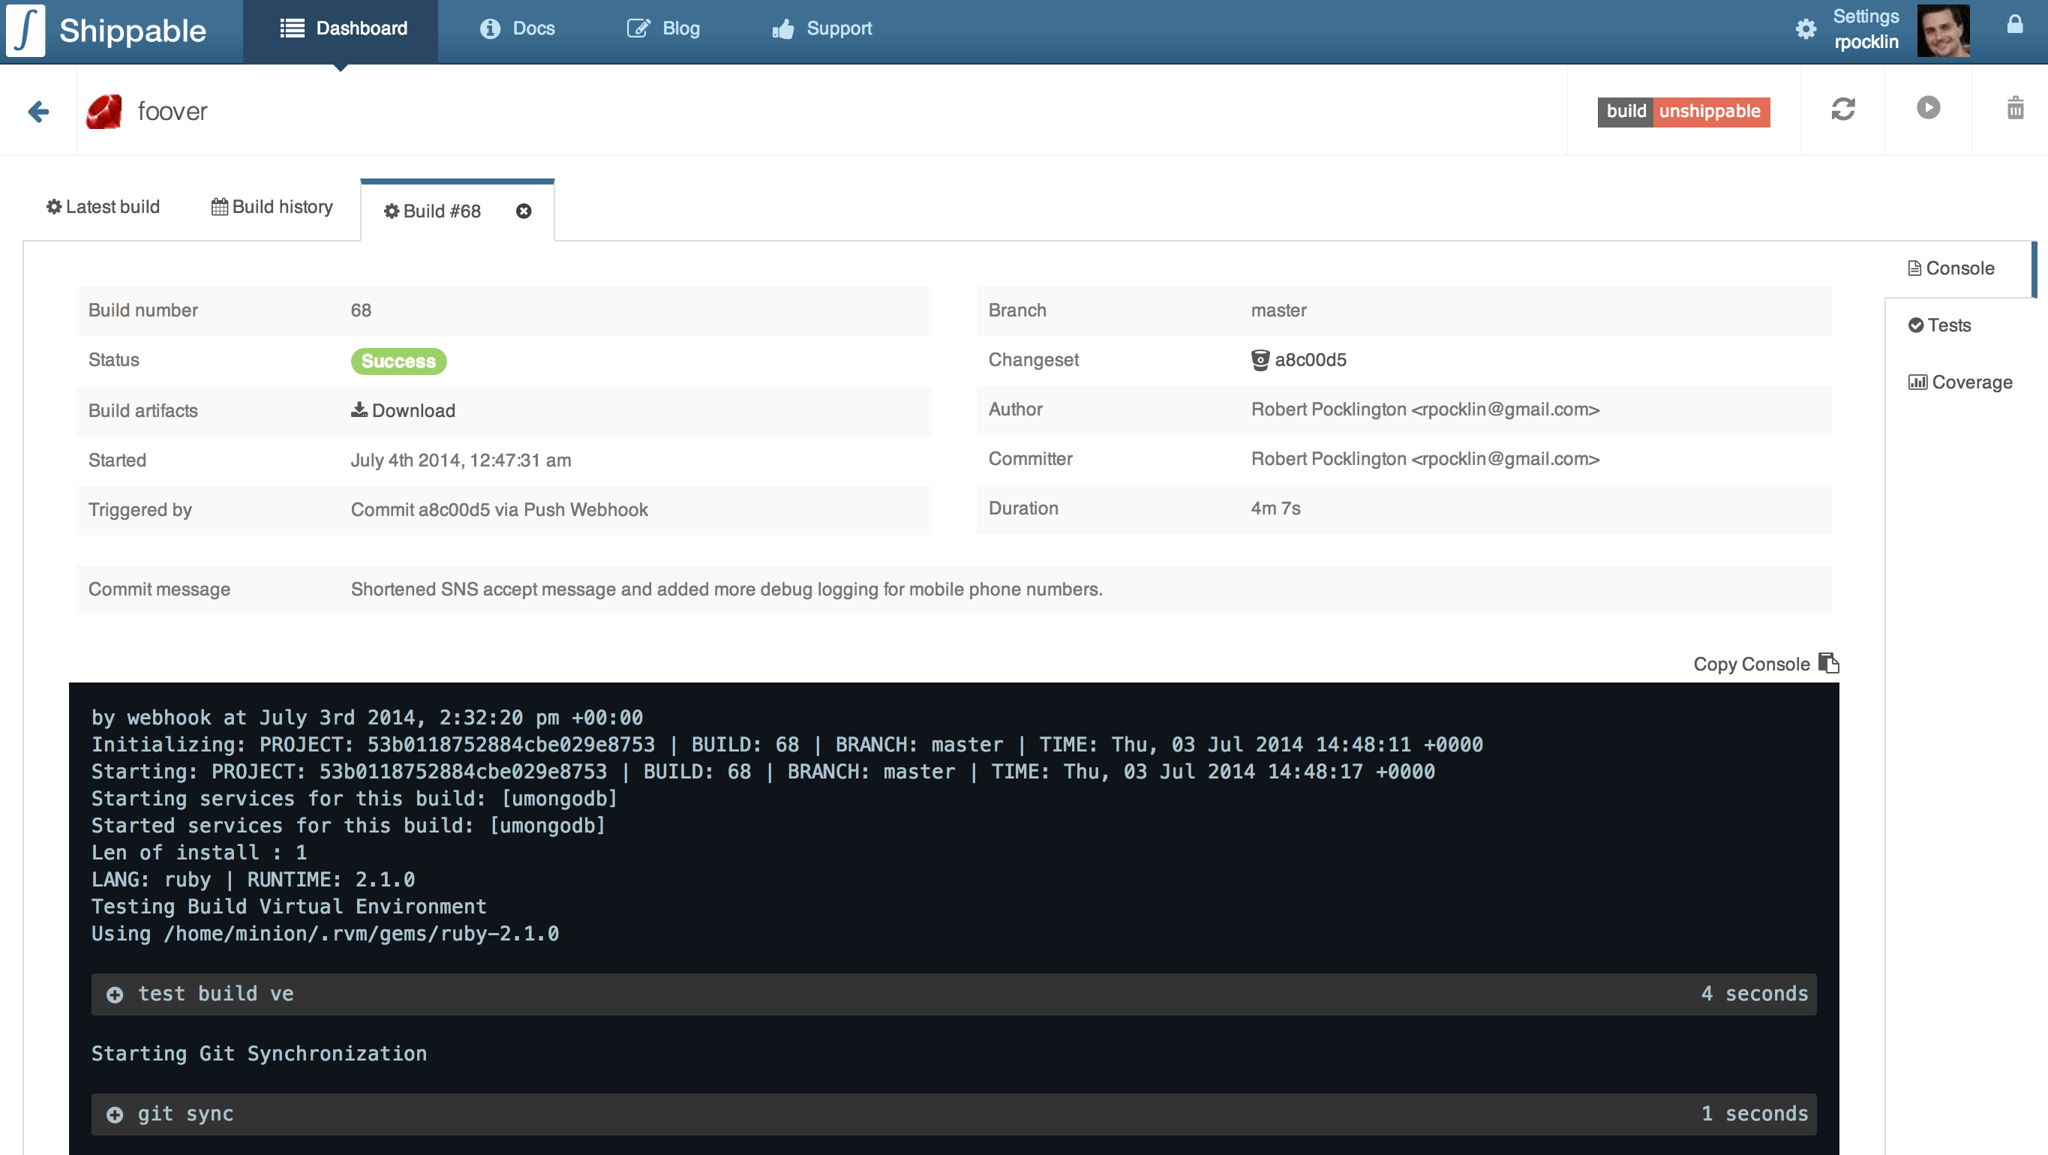
Task: Expand the git sync section
Action: point(954,1114)
